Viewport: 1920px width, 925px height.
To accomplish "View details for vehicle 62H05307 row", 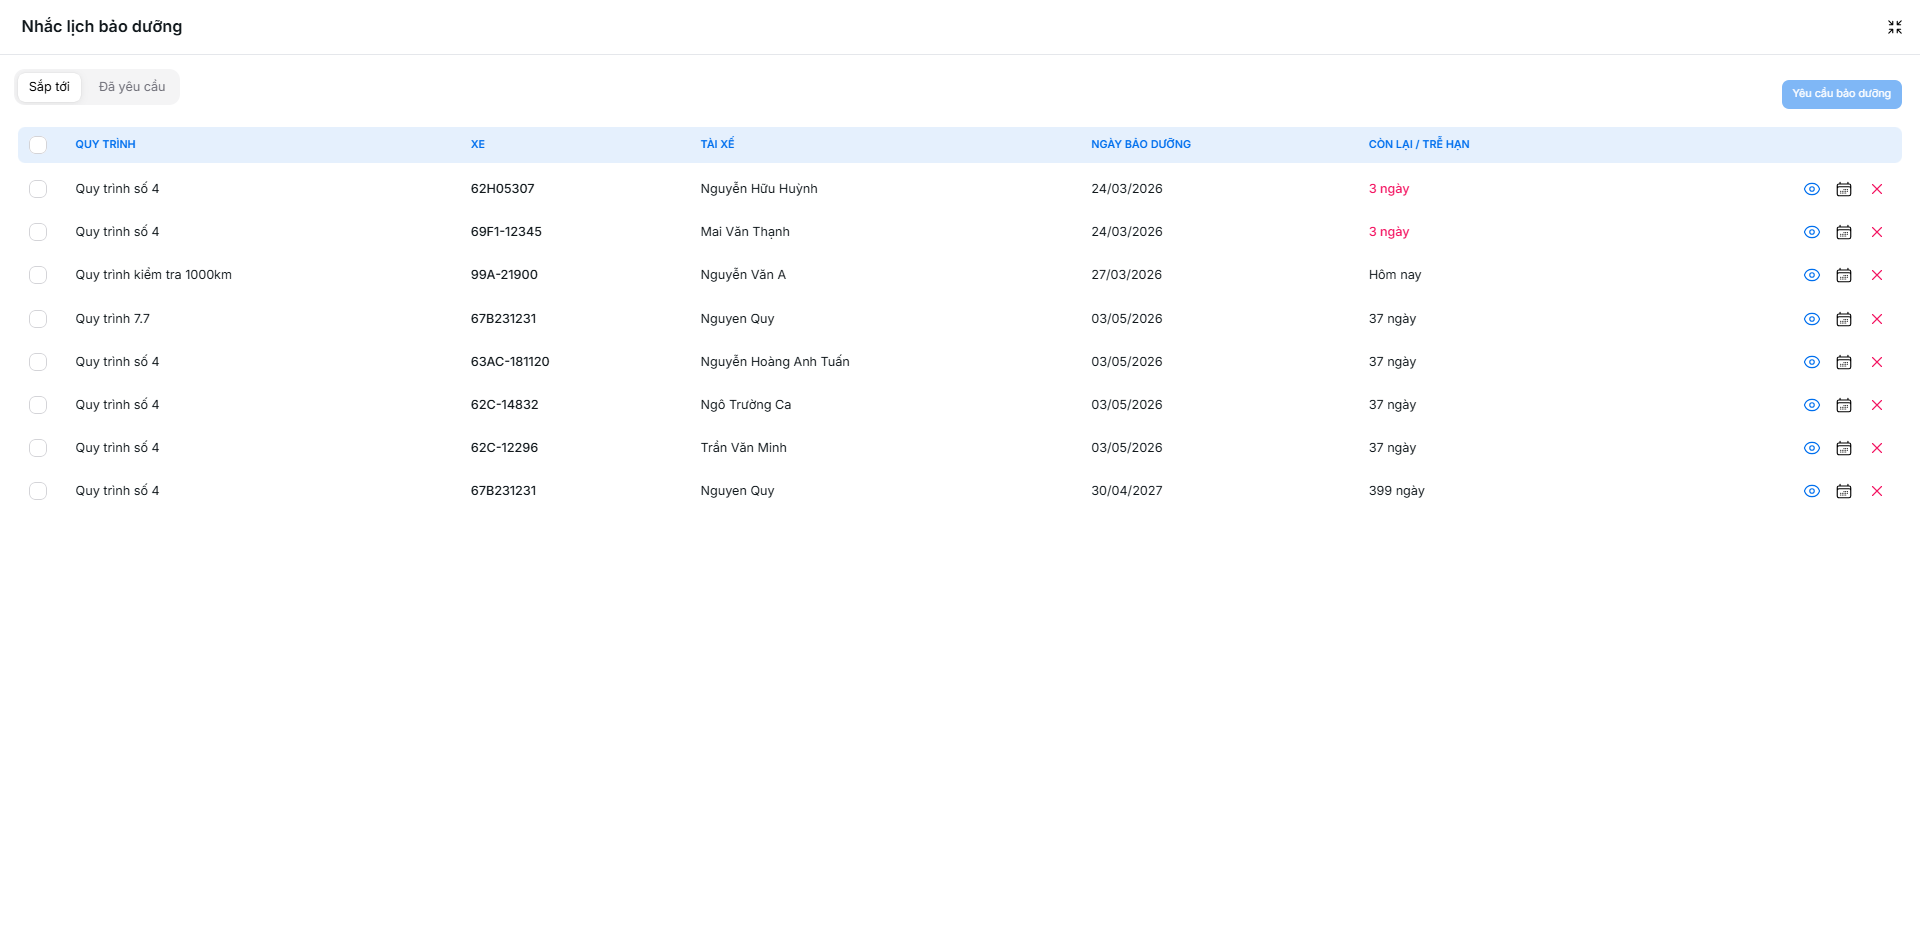I will point(1811,189).
